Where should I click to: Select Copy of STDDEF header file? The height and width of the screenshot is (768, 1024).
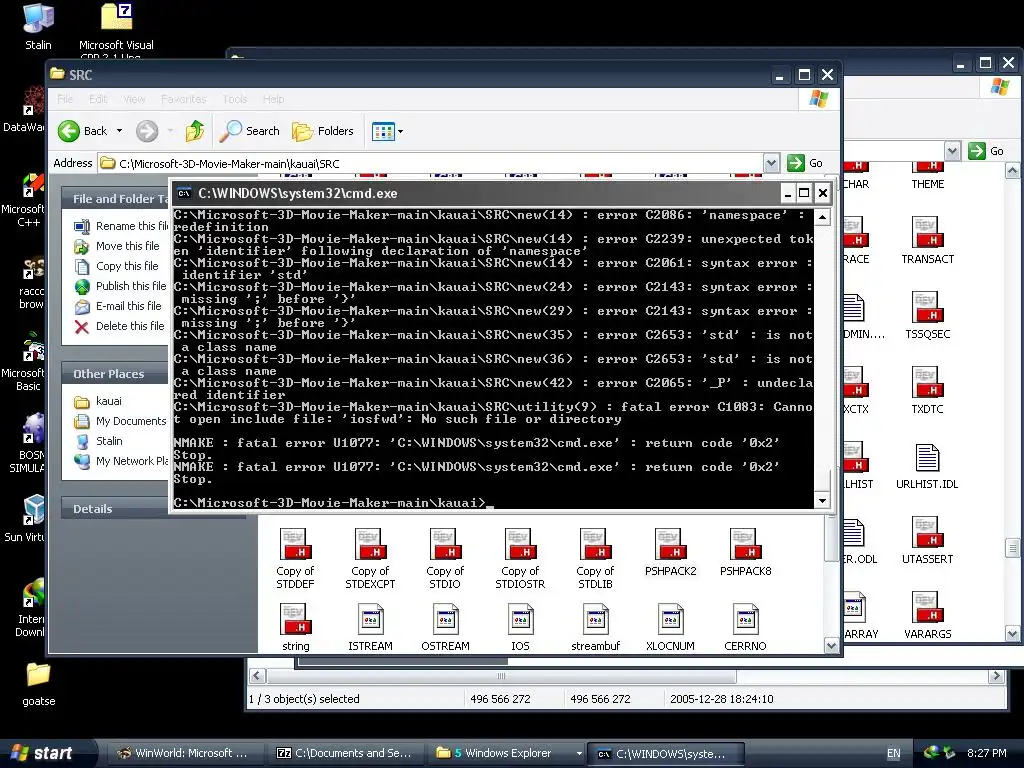(295, 559)
